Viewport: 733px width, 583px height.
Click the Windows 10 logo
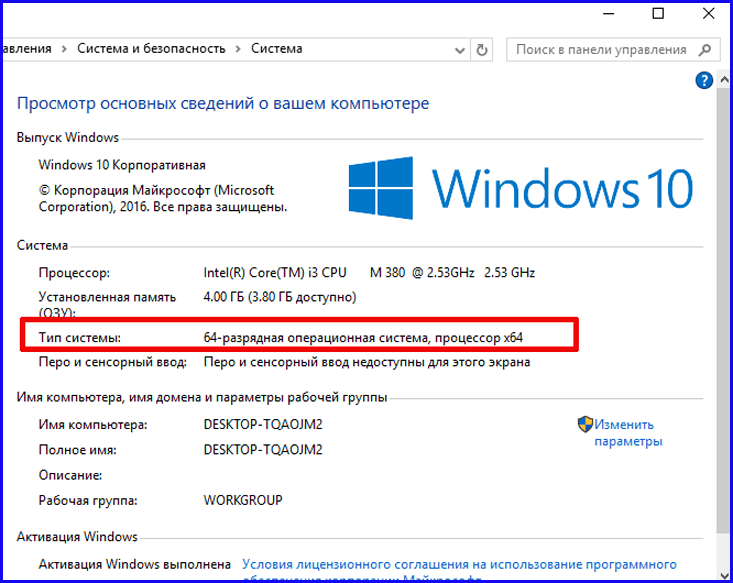(x=520, y=188)
